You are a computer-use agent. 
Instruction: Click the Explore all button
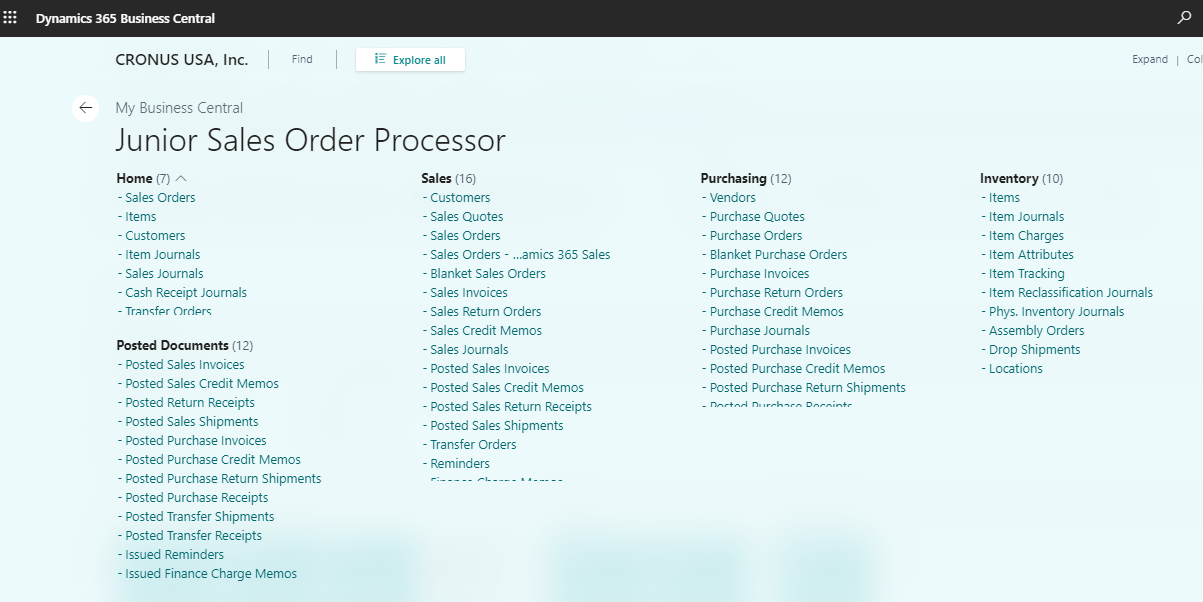pyautogui.click(x=410, y=60)
